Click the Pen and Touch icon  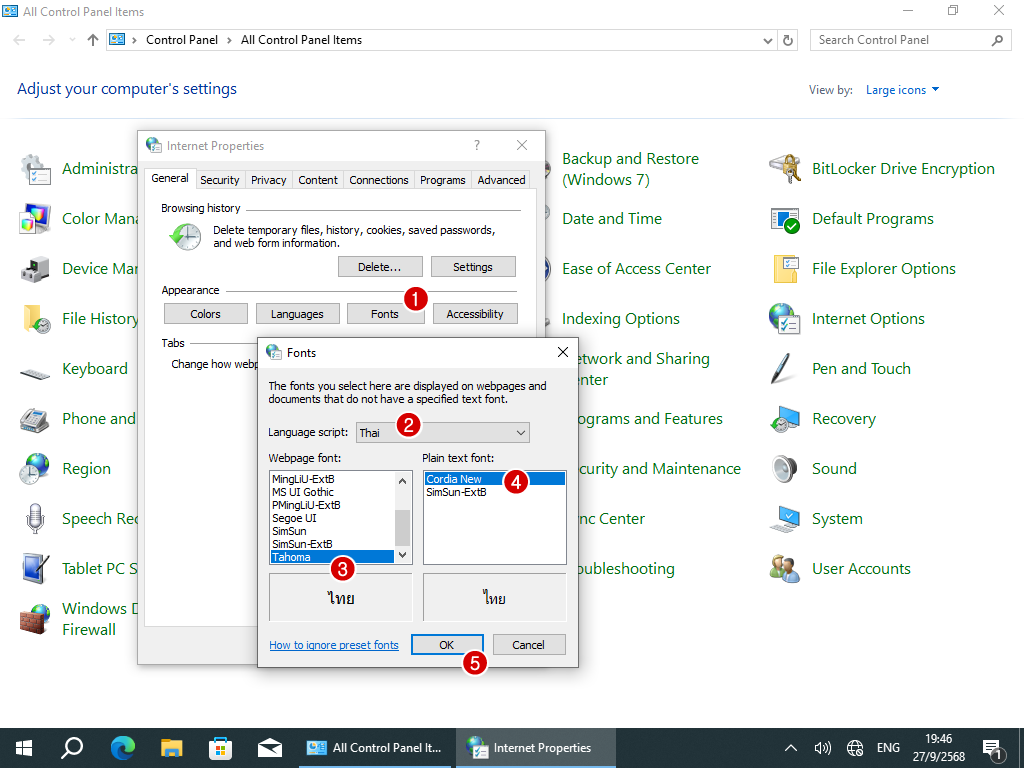pyautogui.click(x=785, y=369)
